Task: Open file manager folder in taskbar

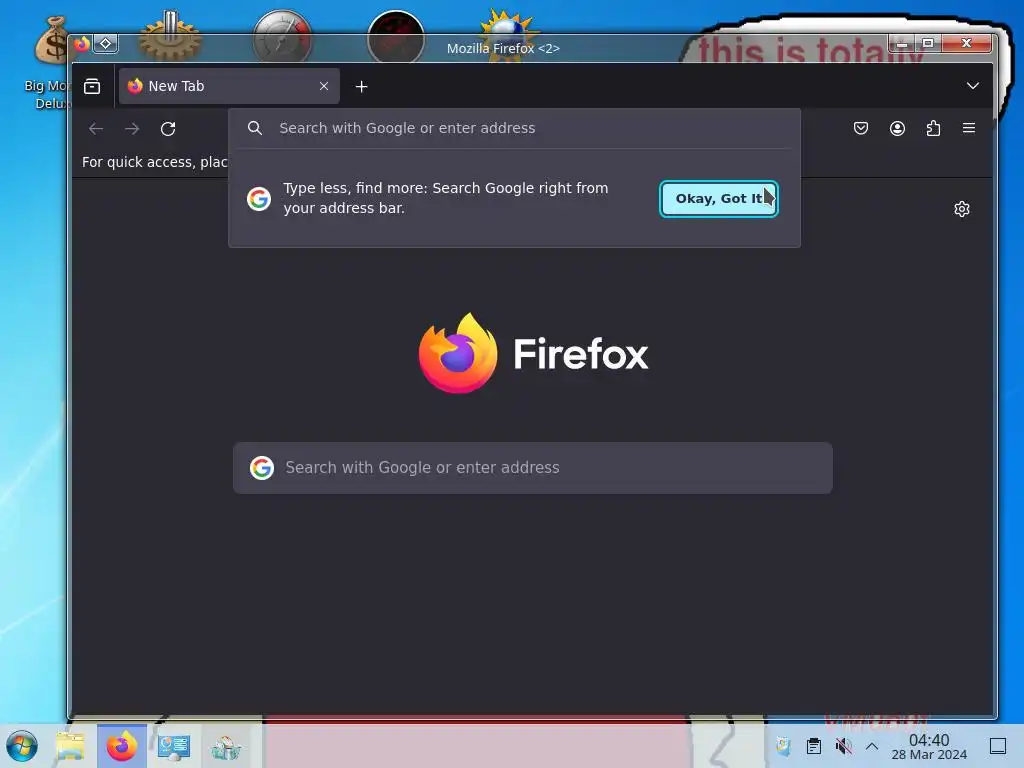Action: tap(70, 746)
